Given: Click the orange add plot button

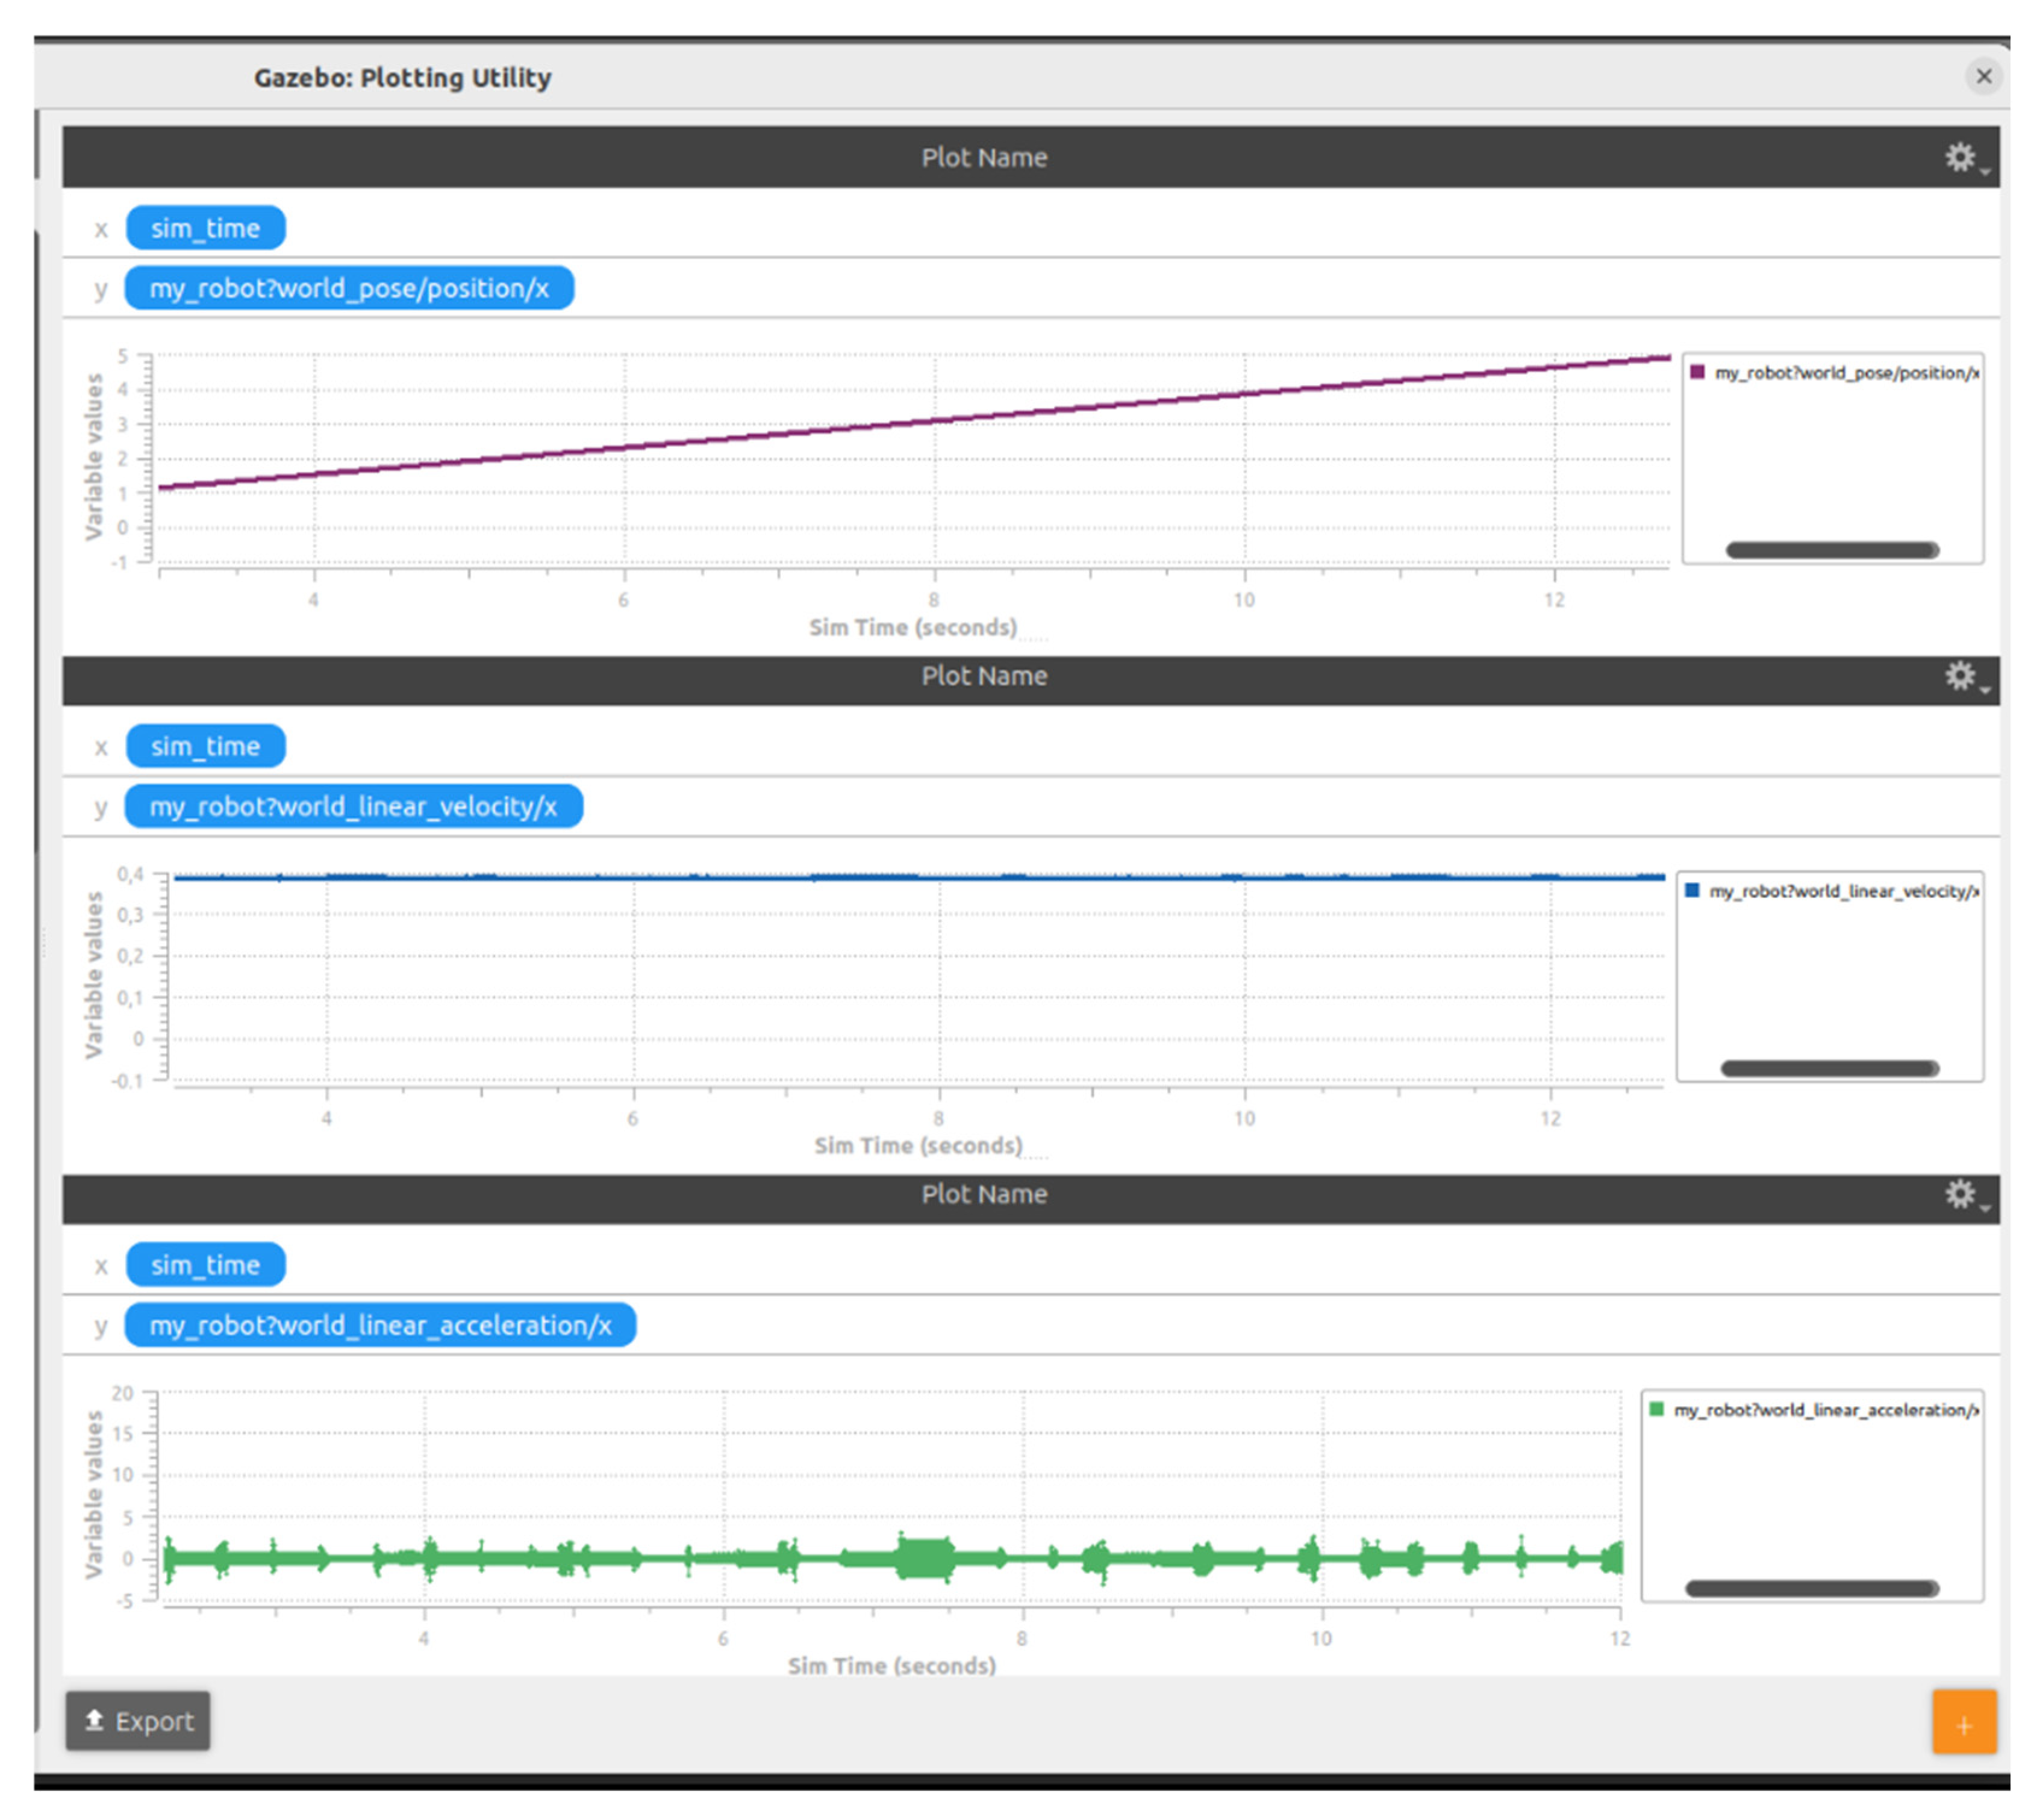Looking at the screenshot, I should pyautogui.click(x=1964, y=1723).
